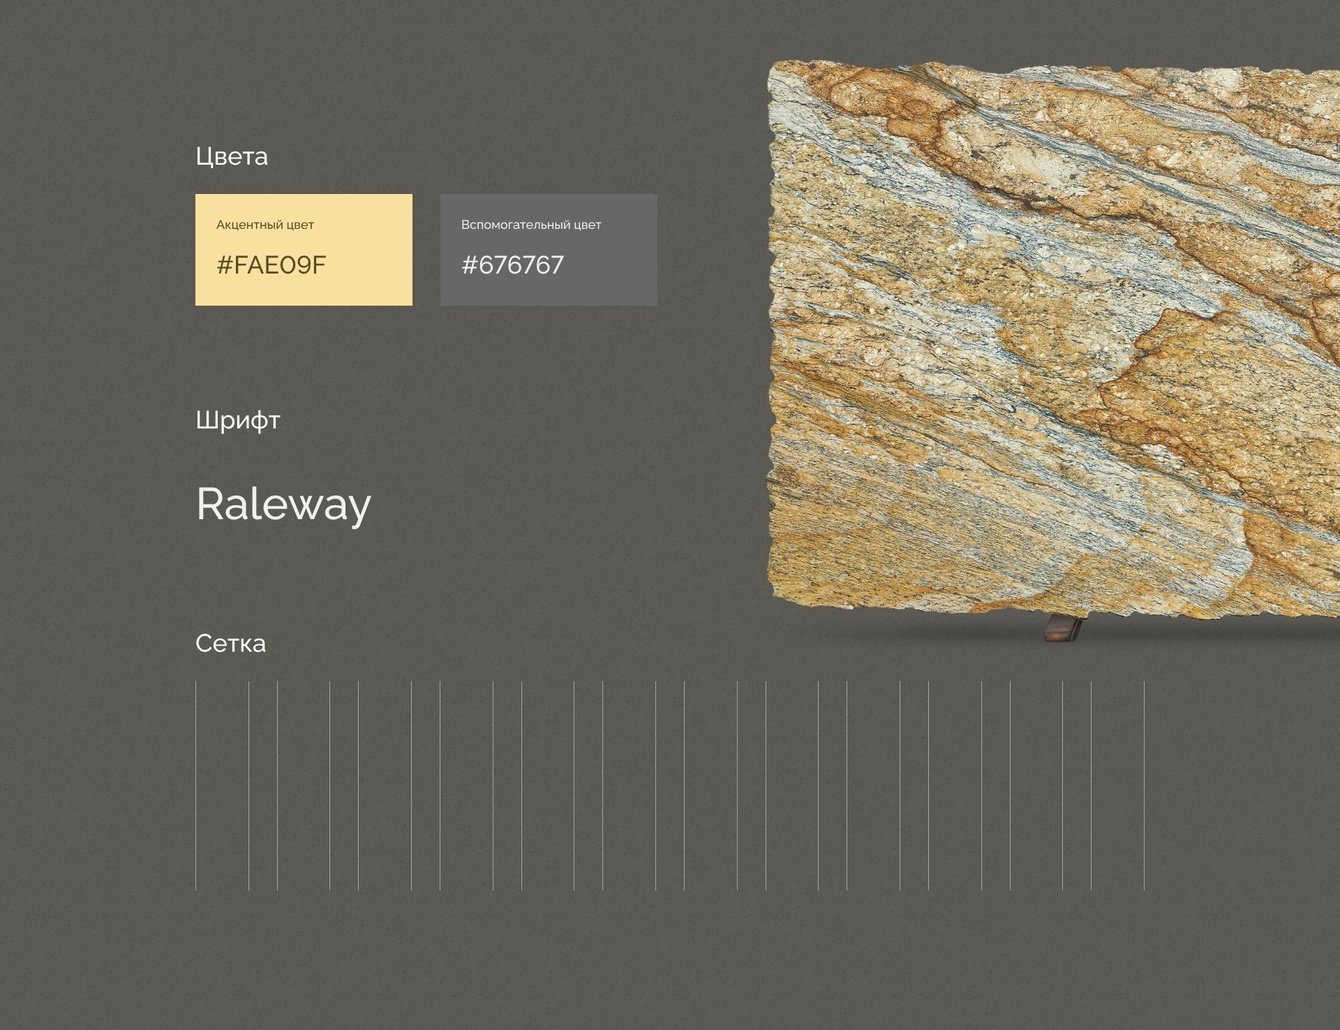Click the gray auxiliary swatch #676767
The image size is (1340, 1030).
[x=548, y=249]
